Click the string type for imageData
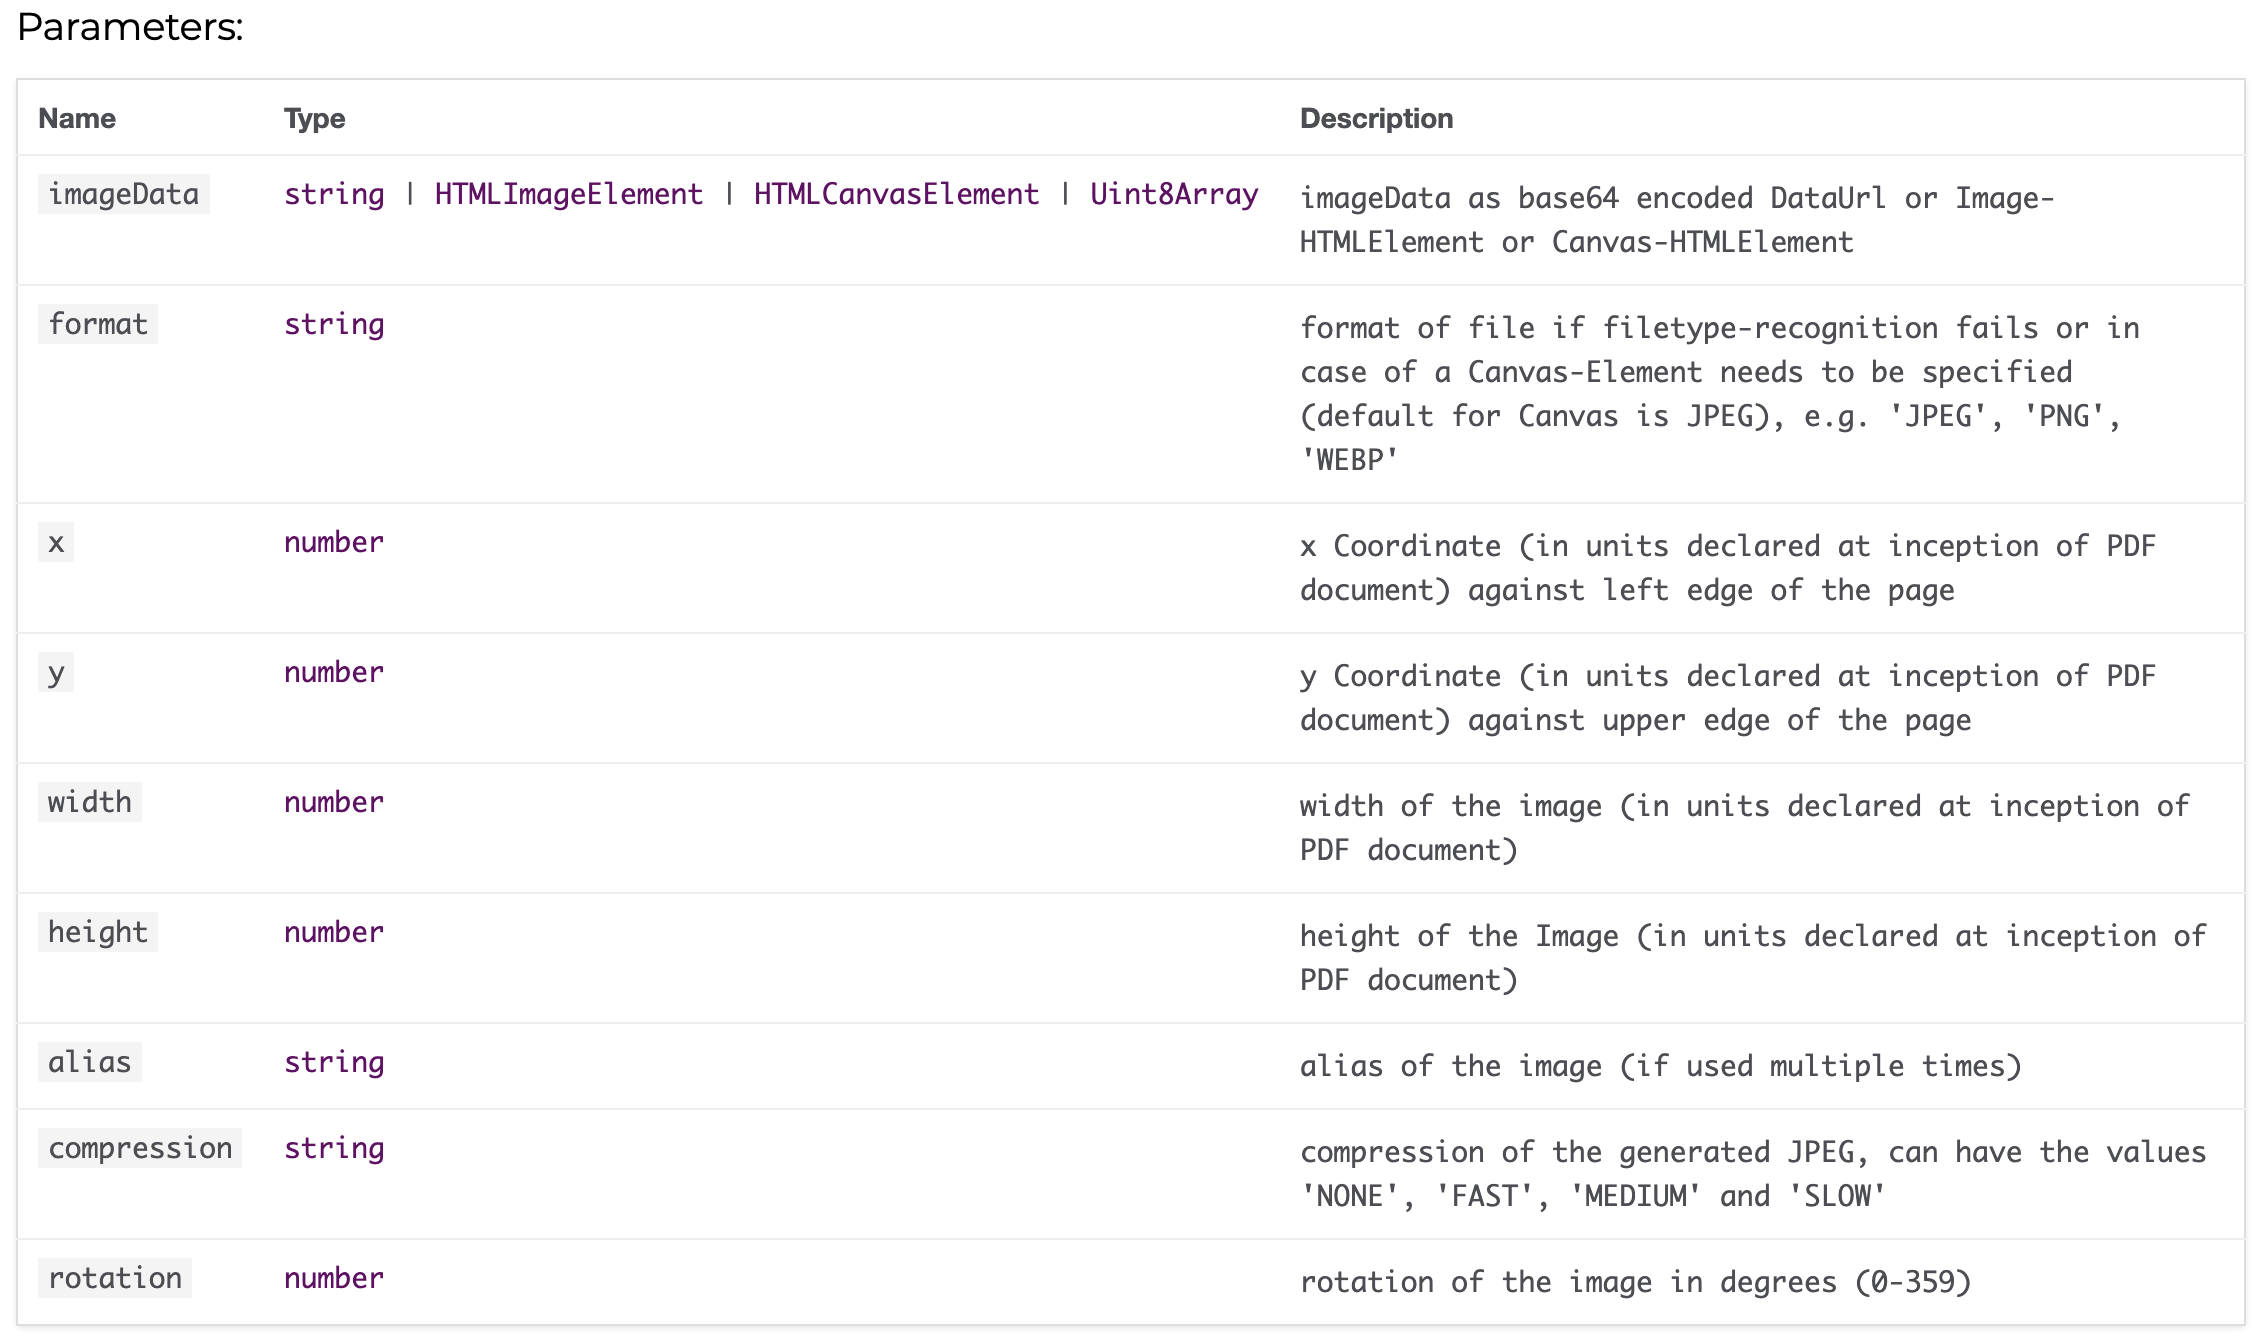 (334, 194)
